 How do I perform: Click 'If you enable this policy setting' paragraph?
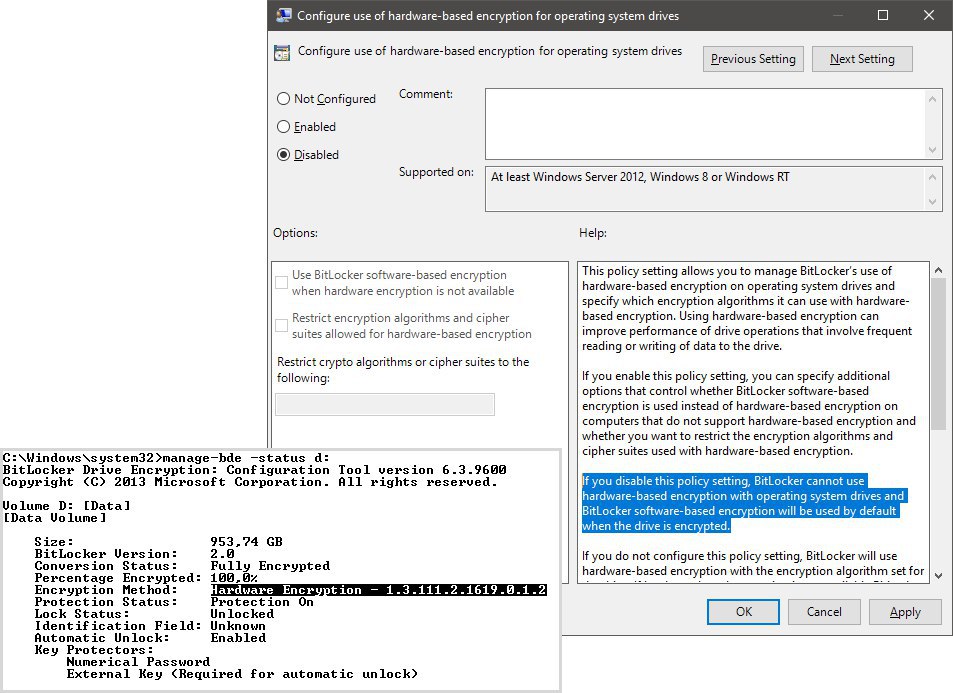point(749,413)
